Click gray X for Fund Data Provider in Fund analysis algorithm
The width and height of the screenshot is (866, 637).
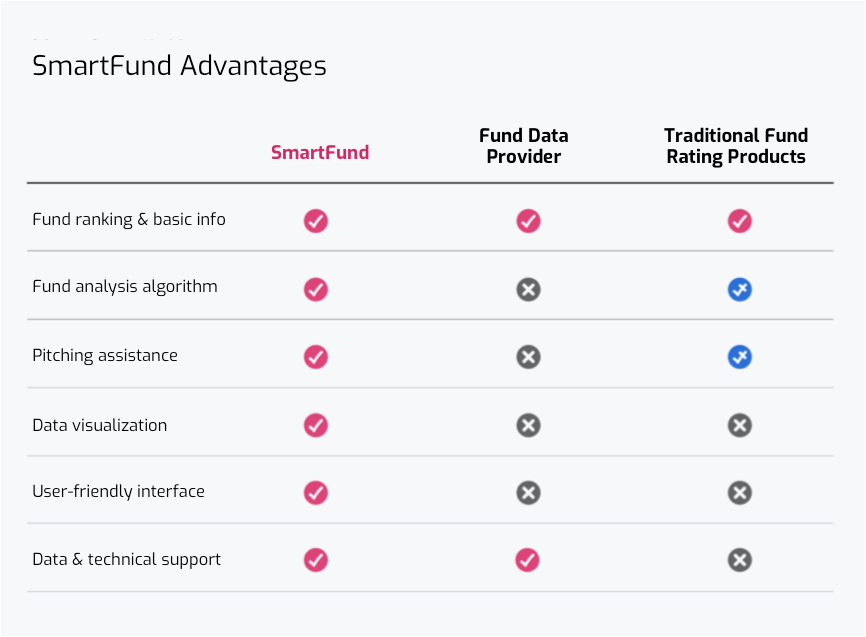click(x=529, y=289)
